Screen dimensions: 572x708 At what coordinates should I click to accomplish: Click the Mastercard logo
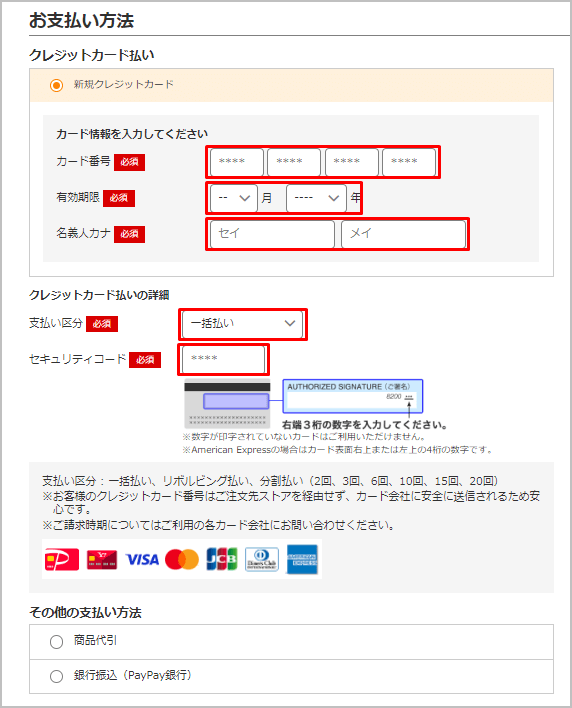click(x=182, y=559)
